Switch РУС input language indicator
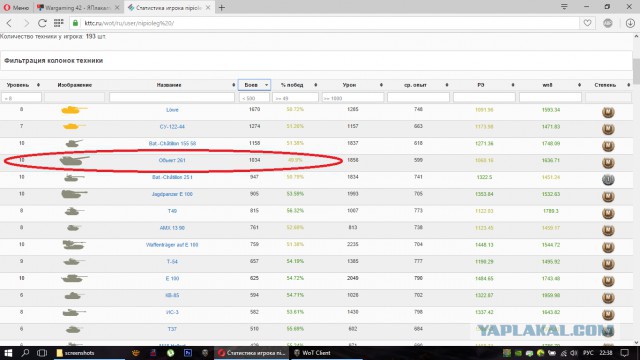Screen dimensions: 640x360 tap(588, 353)
